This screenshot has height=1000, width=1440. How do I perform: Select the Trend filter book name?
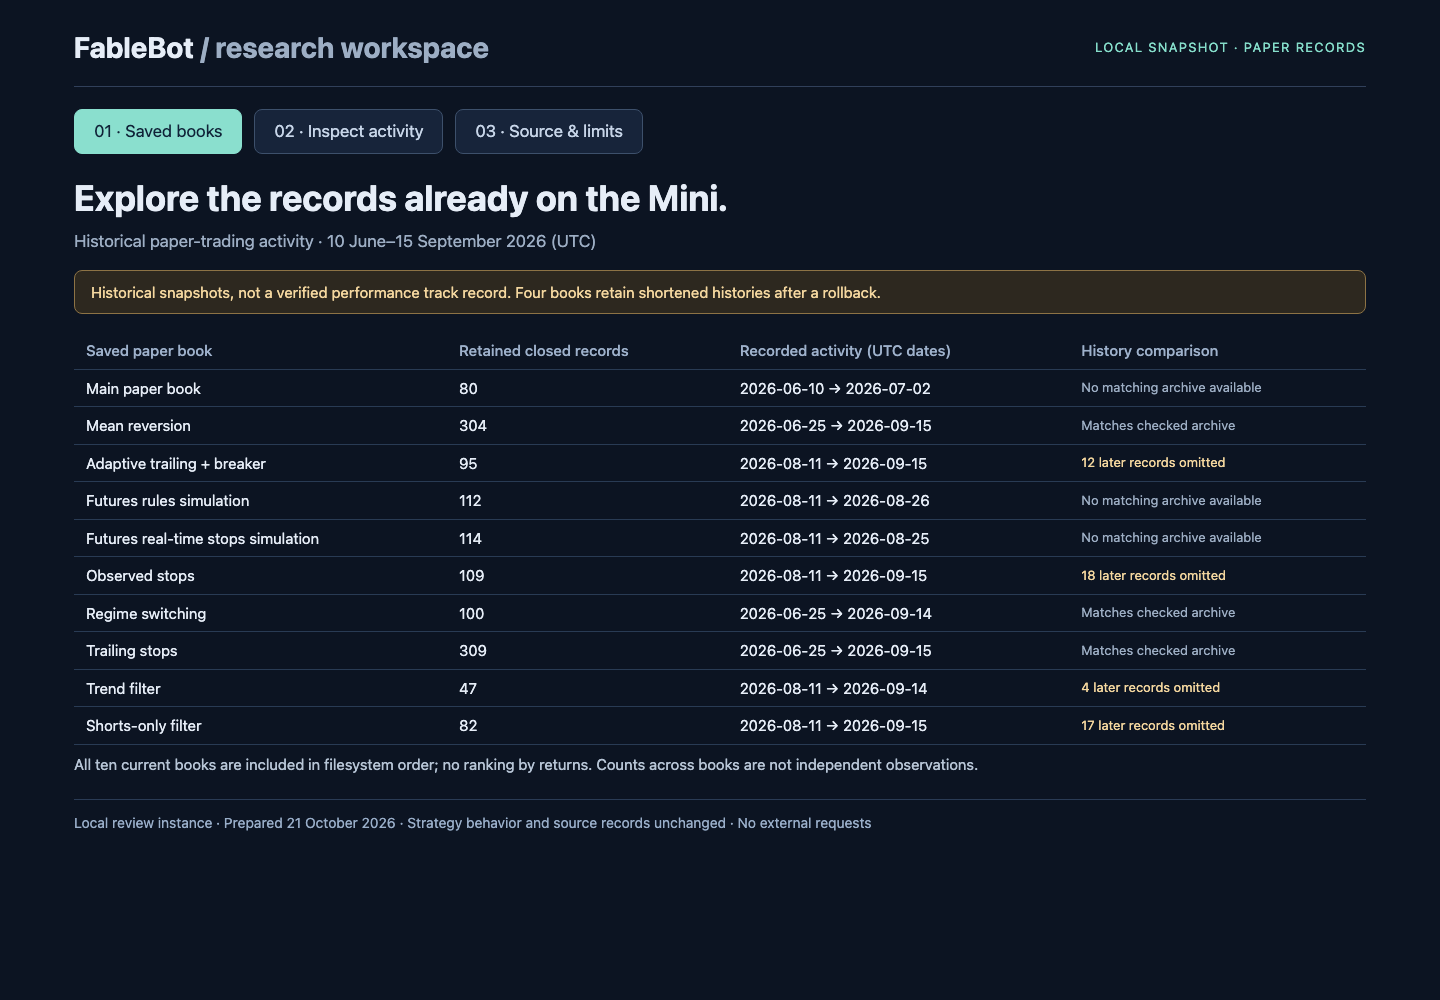coord(123,689)
